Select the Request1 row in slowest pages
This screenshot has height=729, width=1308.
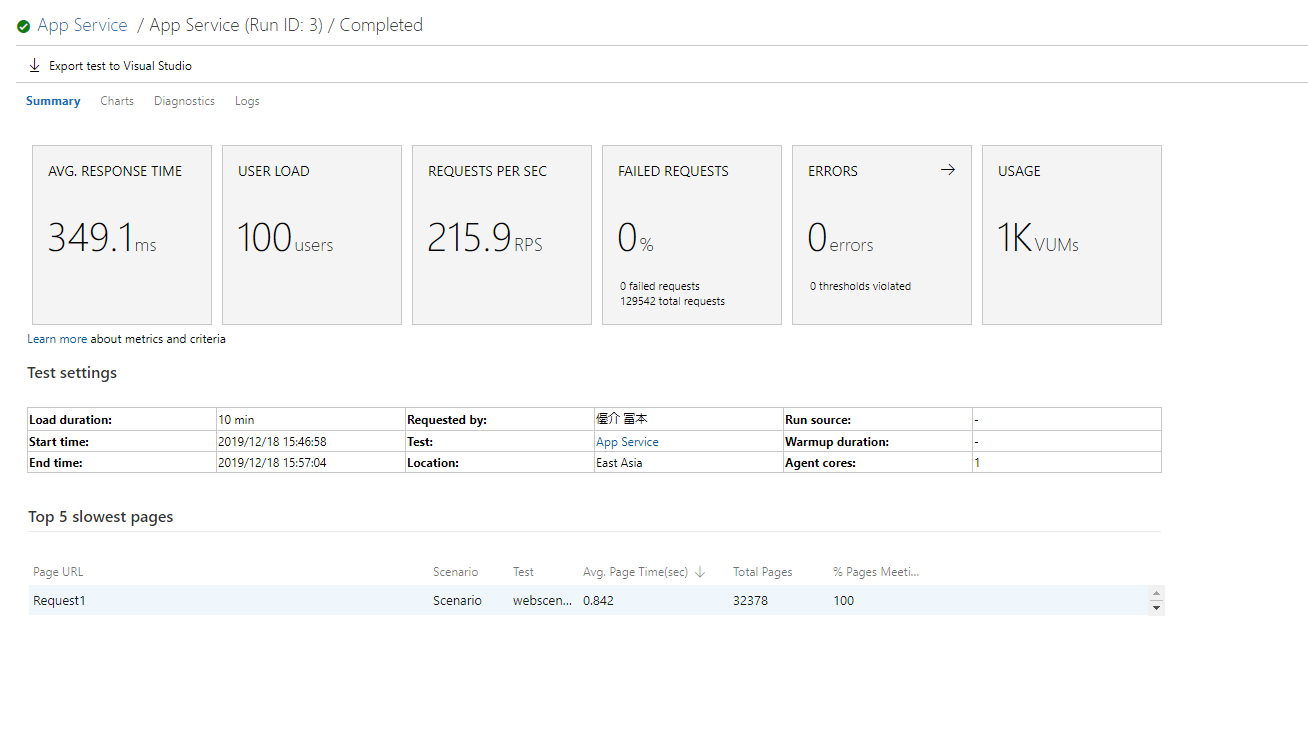(x=60, y=601)
